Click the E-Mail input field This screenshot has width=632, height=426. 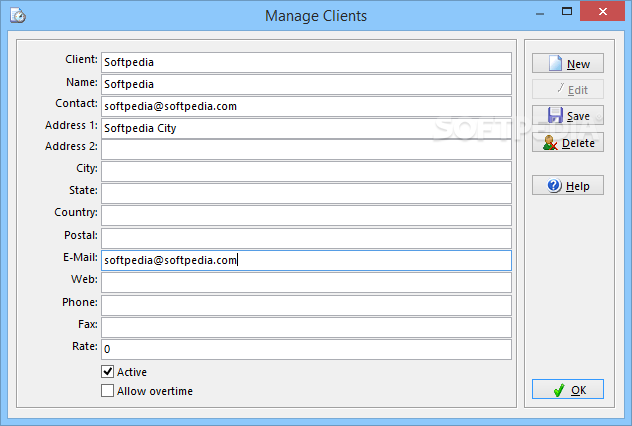click(x=306, y=260)
